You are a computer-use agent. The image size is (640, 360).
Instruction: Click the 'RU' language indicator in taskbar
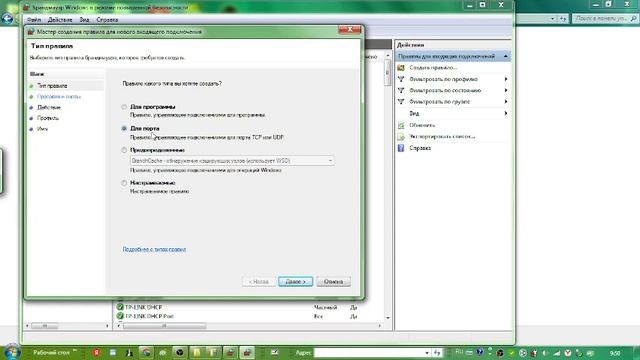(459, 352)
